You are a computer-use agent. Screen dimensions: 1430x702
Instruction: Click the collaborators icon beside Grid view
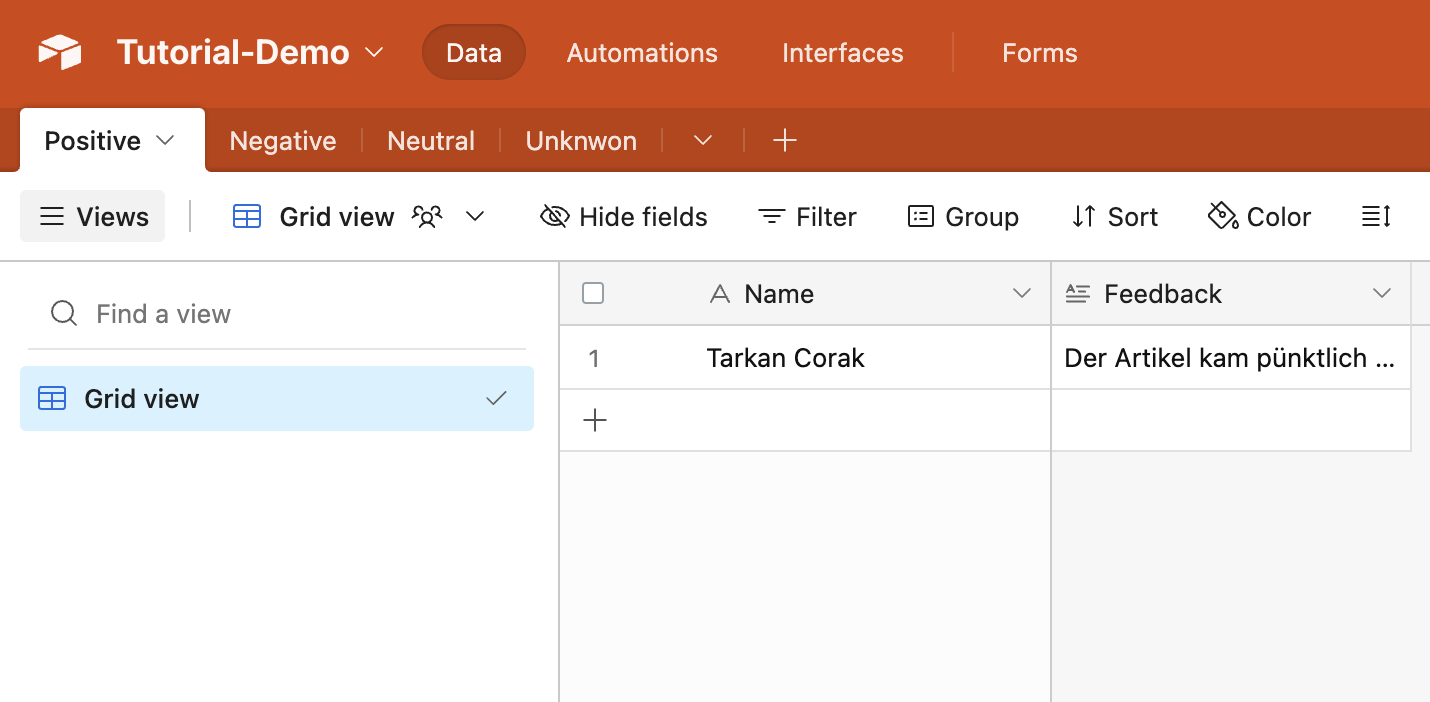[427, 217]
